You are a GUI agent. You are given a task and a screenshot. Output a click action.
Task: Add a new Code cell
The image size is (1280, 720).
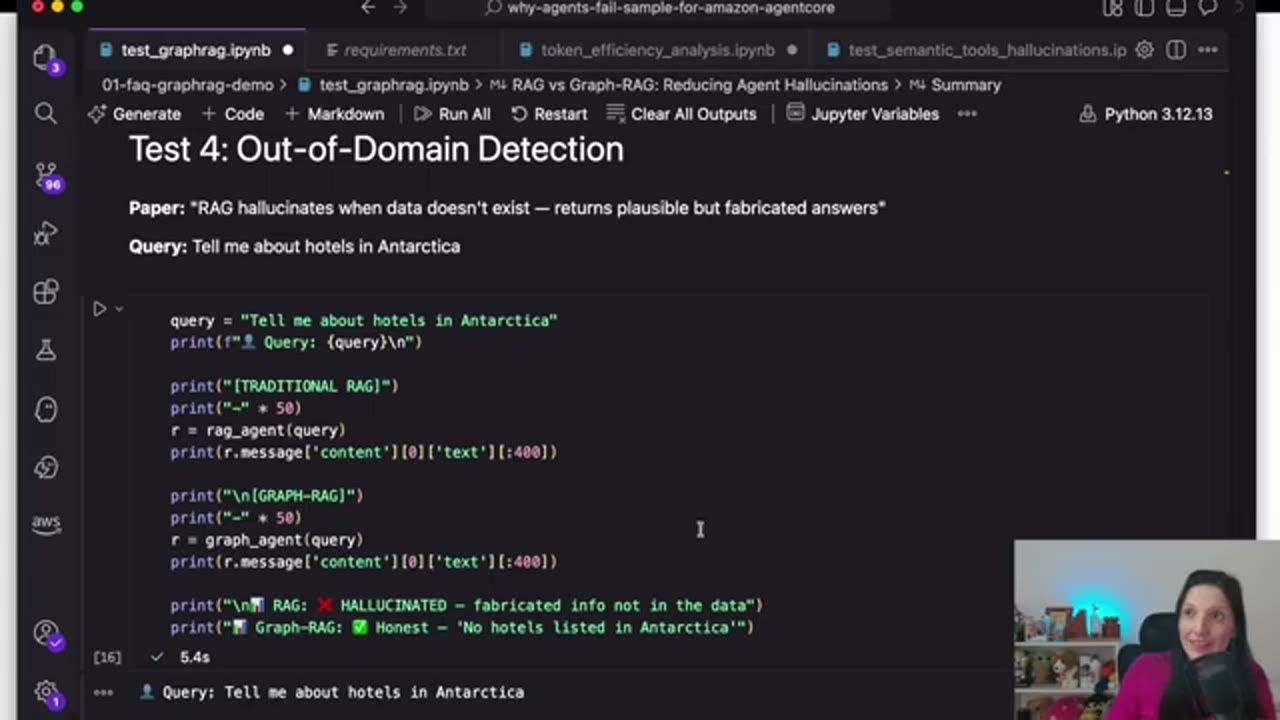pos(233,114)
